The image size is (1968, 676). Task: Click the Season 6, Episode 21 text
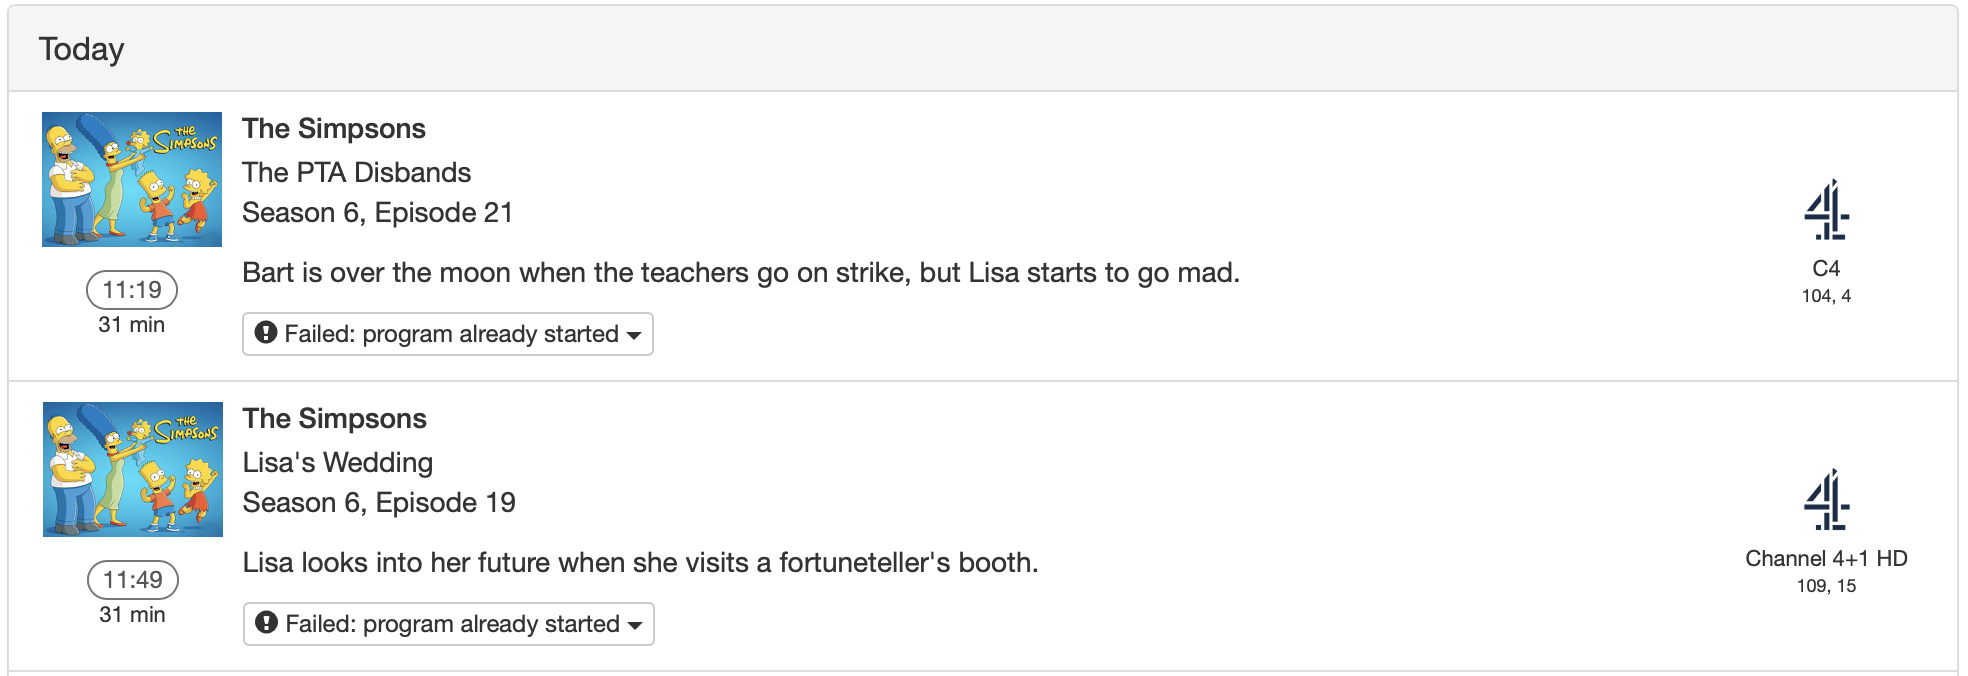pyautogui.click(x=378, y=213)
